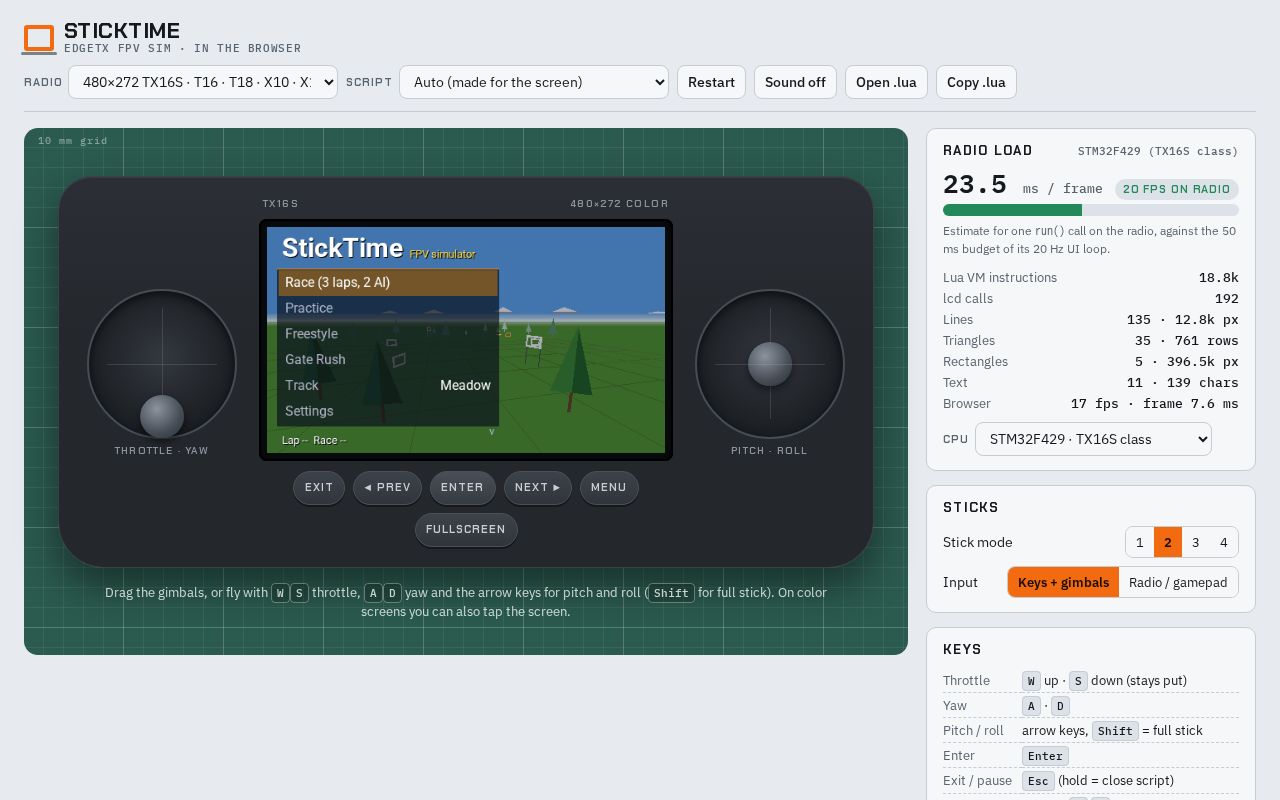Screen dimensions: 1280x800
Task: Click the Meadow track value
Action: [x=465, y=385]
